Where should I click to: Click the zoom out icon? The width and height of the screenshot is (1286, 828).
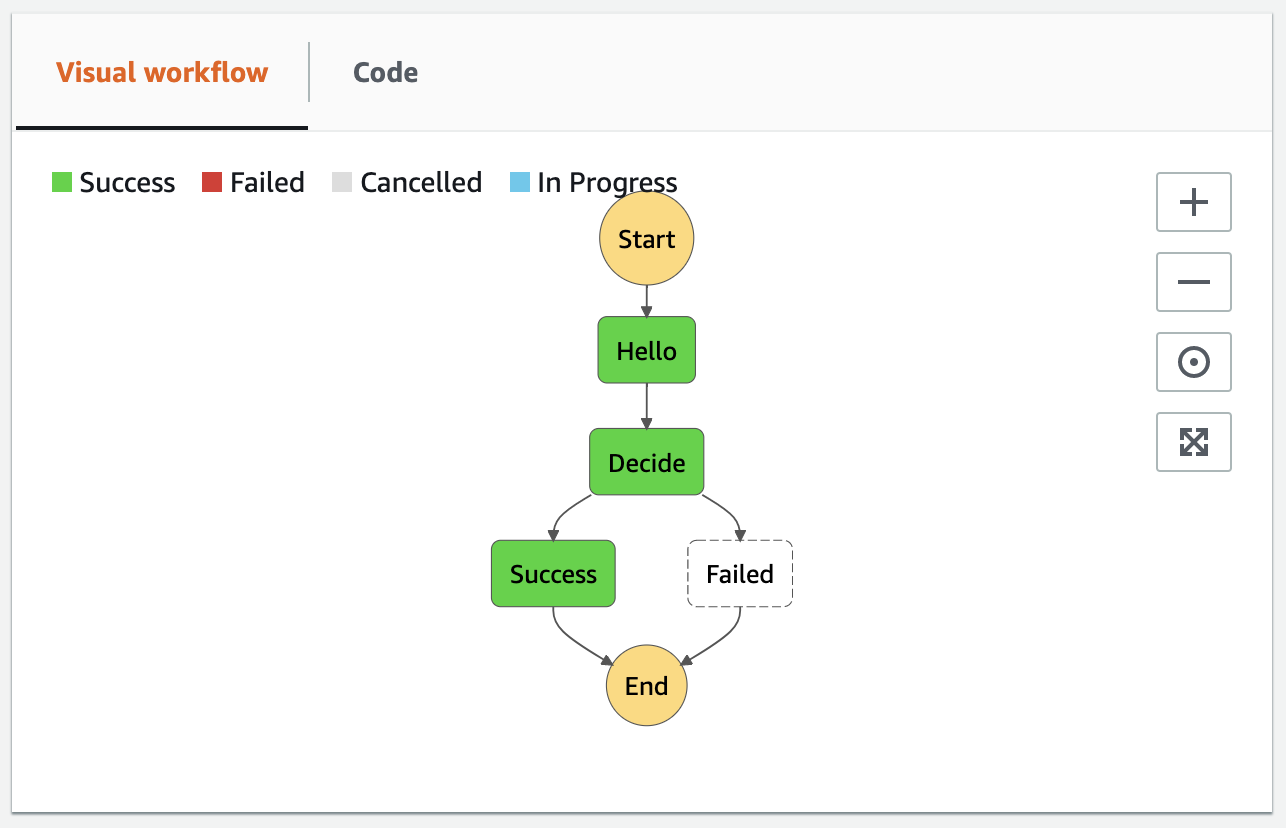[x=1193, y=282]
